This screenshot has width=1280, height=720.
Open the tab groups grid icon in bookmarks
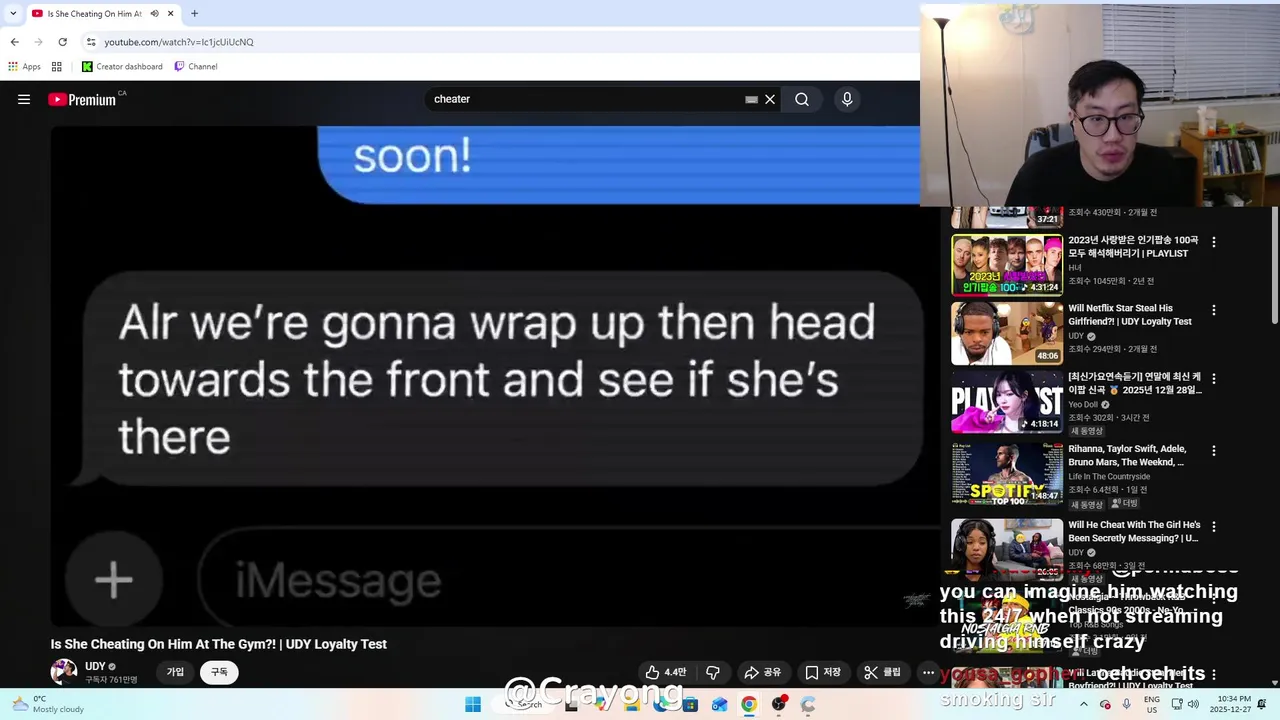click(57, 66)
